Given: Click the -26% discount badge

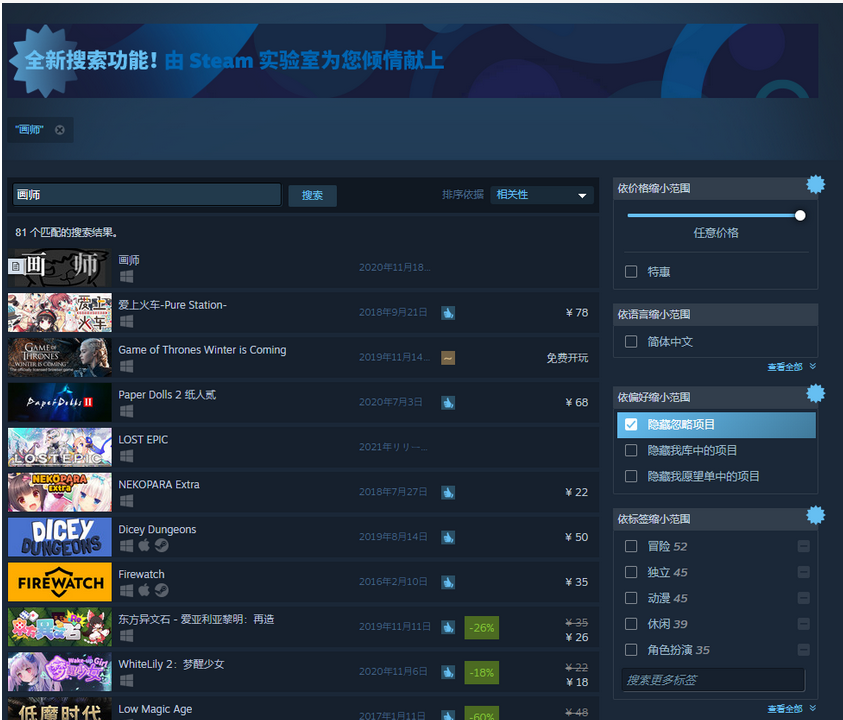Looking at the screenshot, I should point(482,628).
